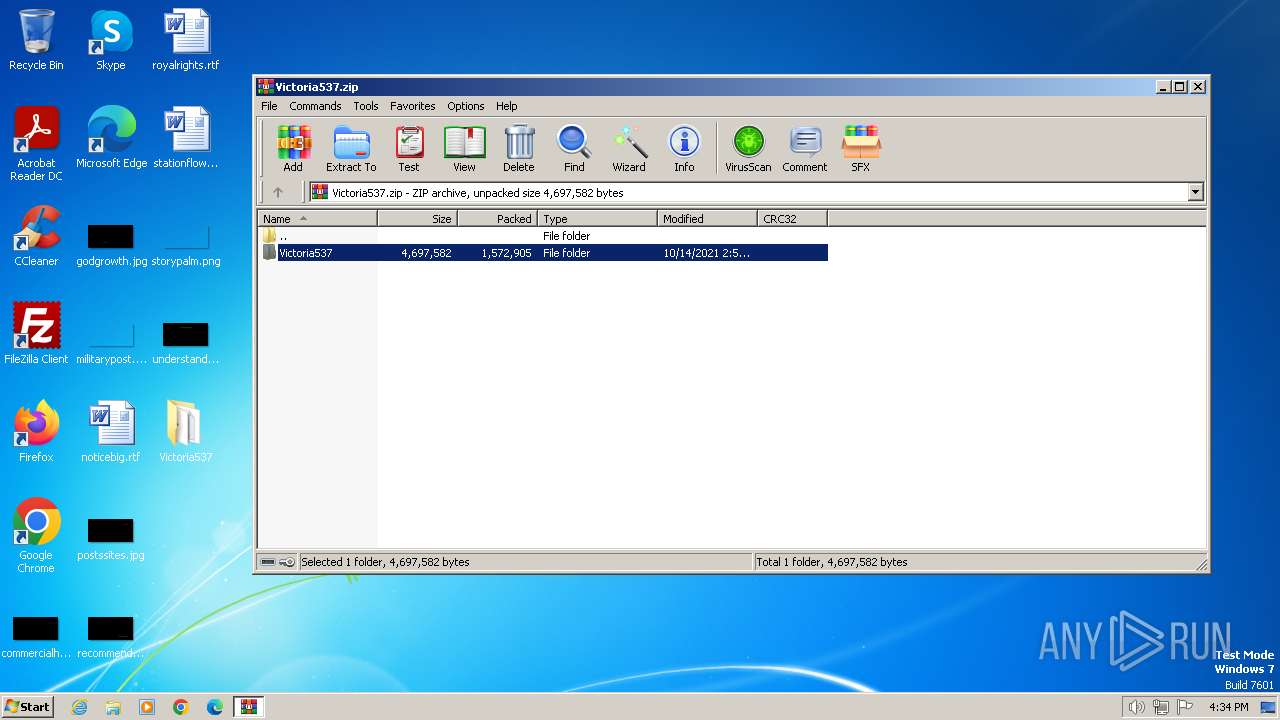Click status text 'Selected 1 folder'
The height and width of the screenshot is (720, 1280).
(385, 562)
